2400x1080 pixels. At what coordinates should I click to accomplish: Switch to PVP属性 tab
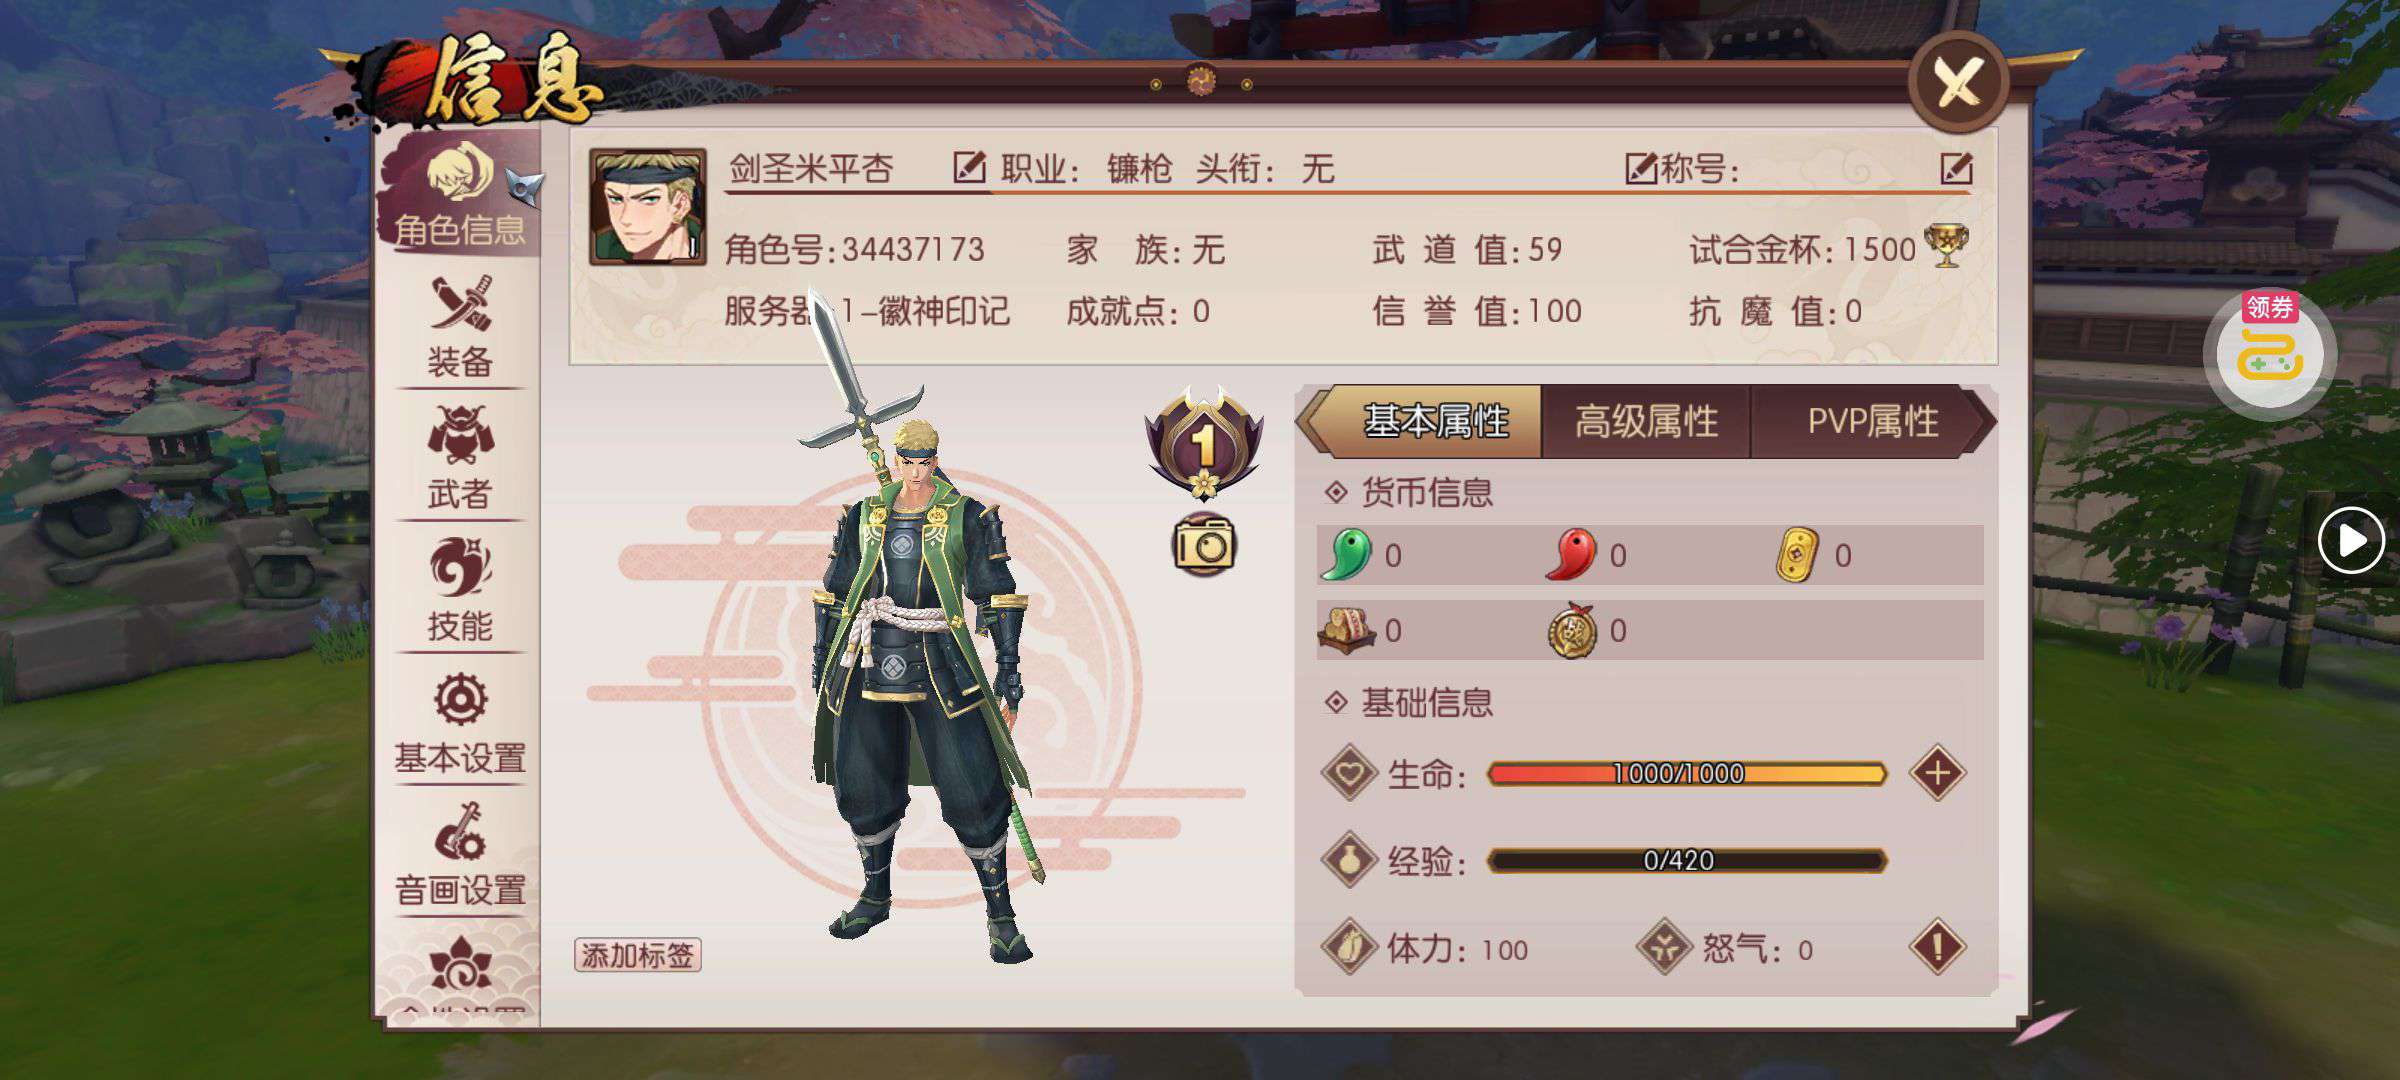click(1872, 422)
